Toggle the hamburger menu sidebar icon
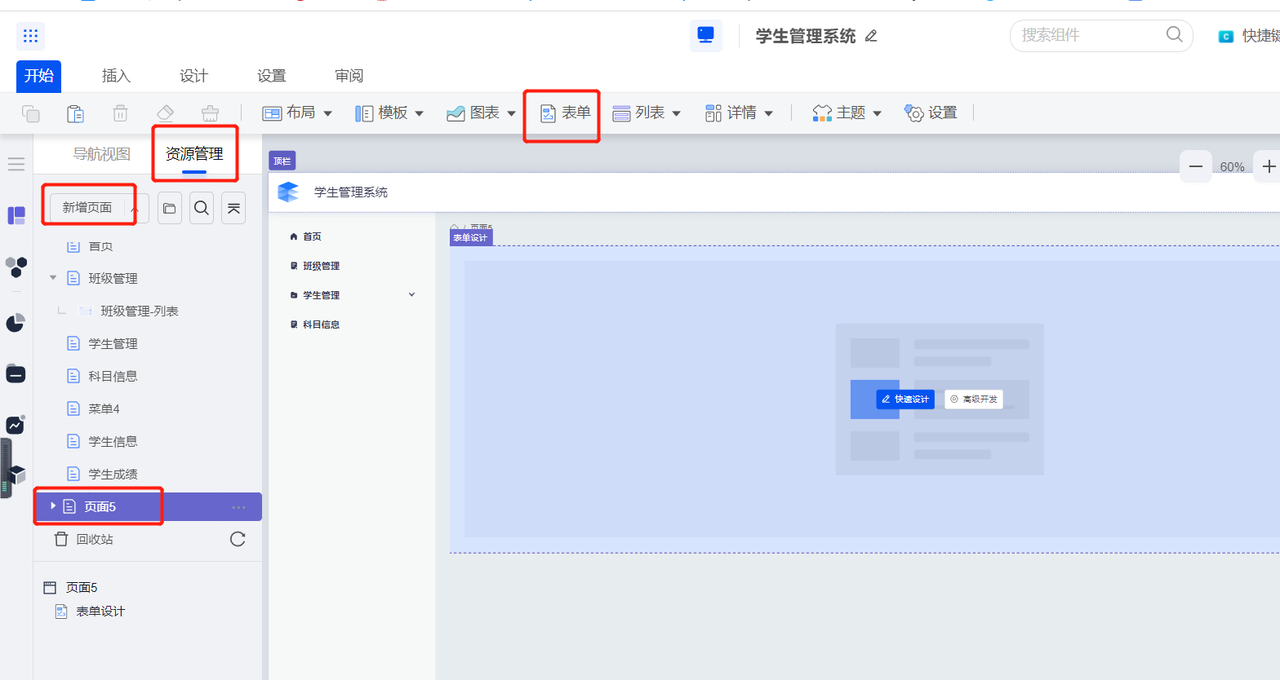 click(x=16, y=164)
